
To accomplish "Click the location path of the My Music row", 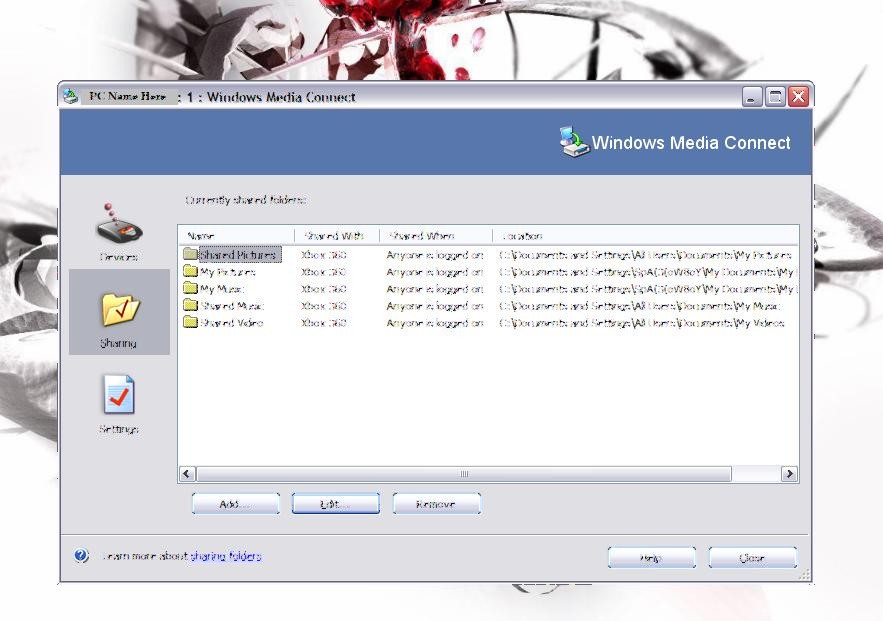I will [648, 289].
